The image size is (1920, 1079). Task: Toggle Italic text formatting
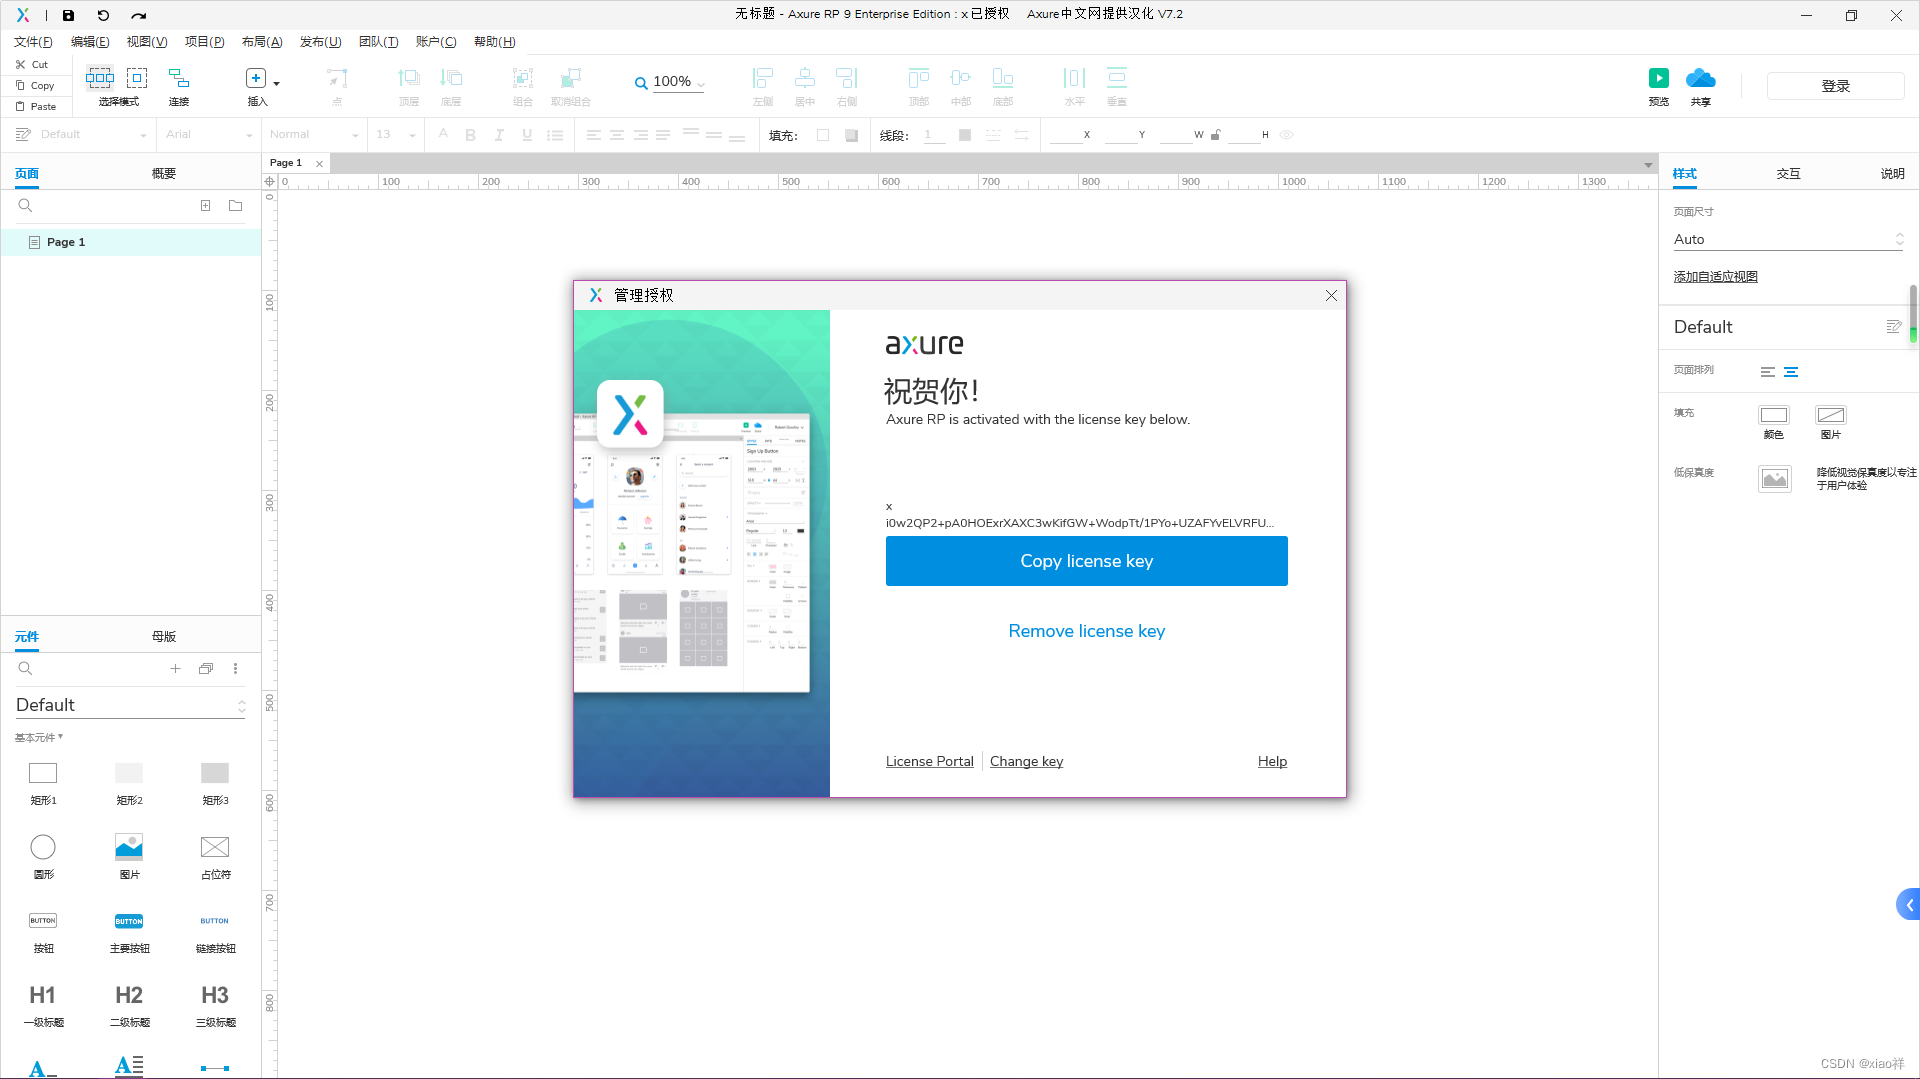499,135
